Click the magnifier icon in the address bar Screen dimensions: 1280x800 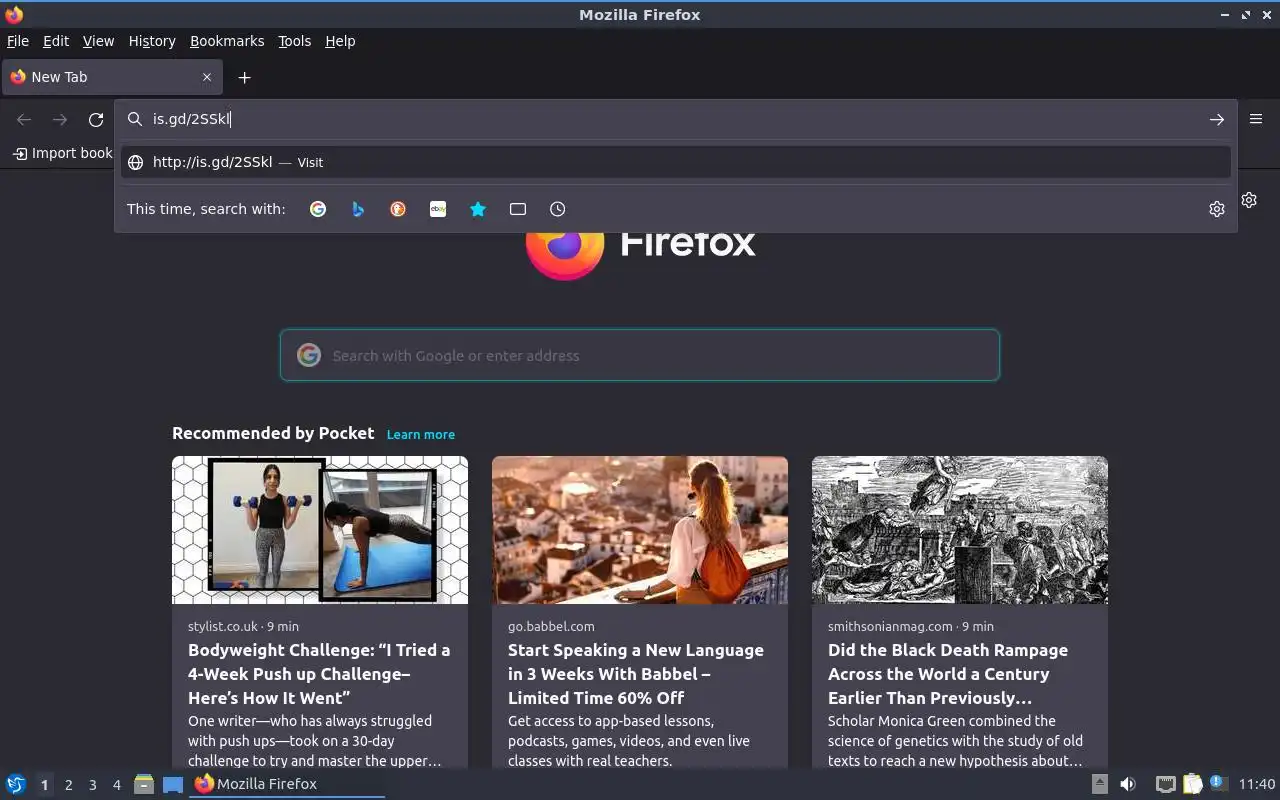click(x=135, y=119)
